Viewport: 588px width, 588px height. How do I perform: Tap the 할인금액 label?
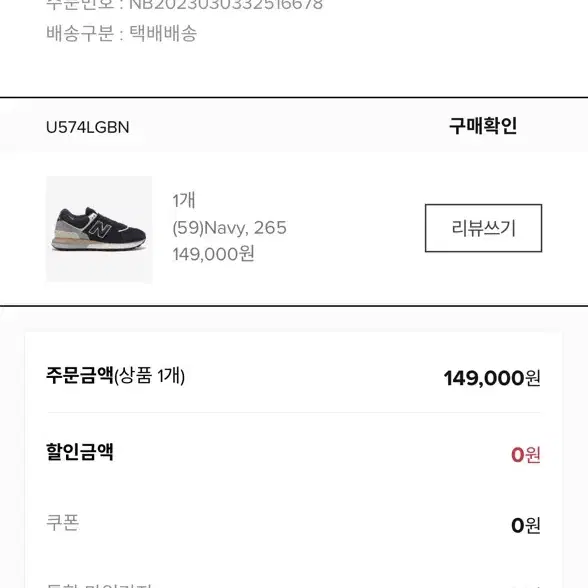click(x=80, y=452)
